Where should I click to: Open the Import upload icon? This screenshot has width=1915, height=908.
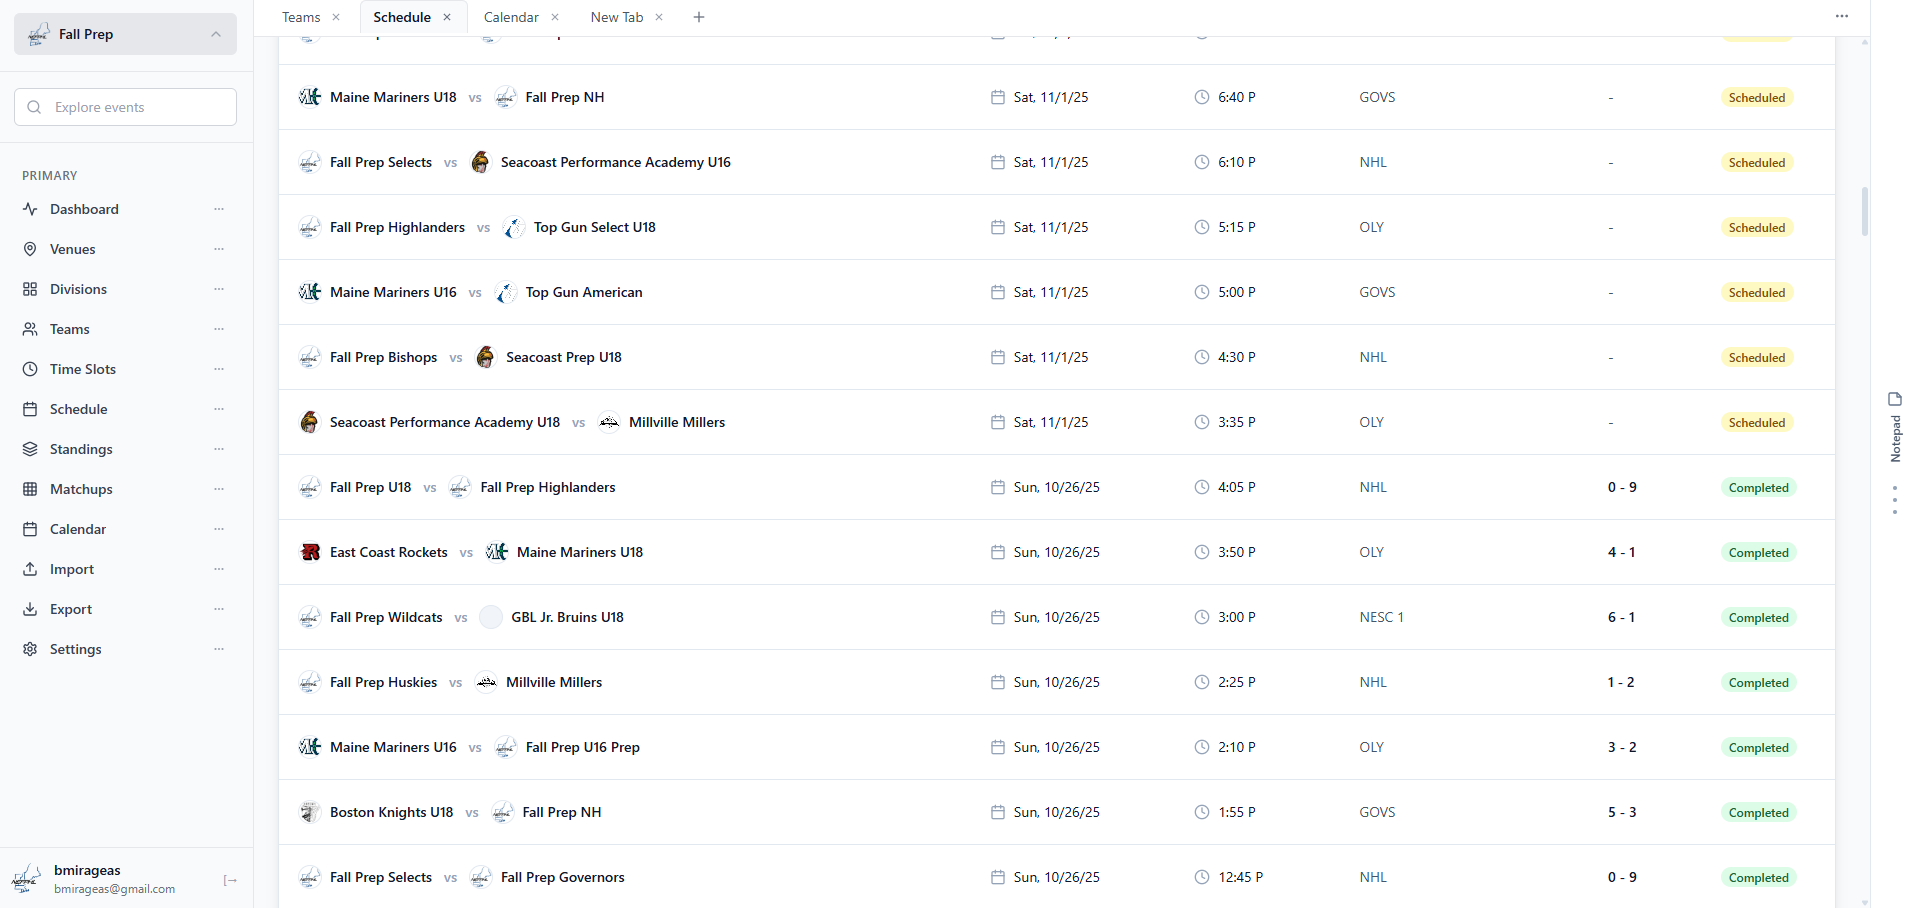click(x=30, y=569)
